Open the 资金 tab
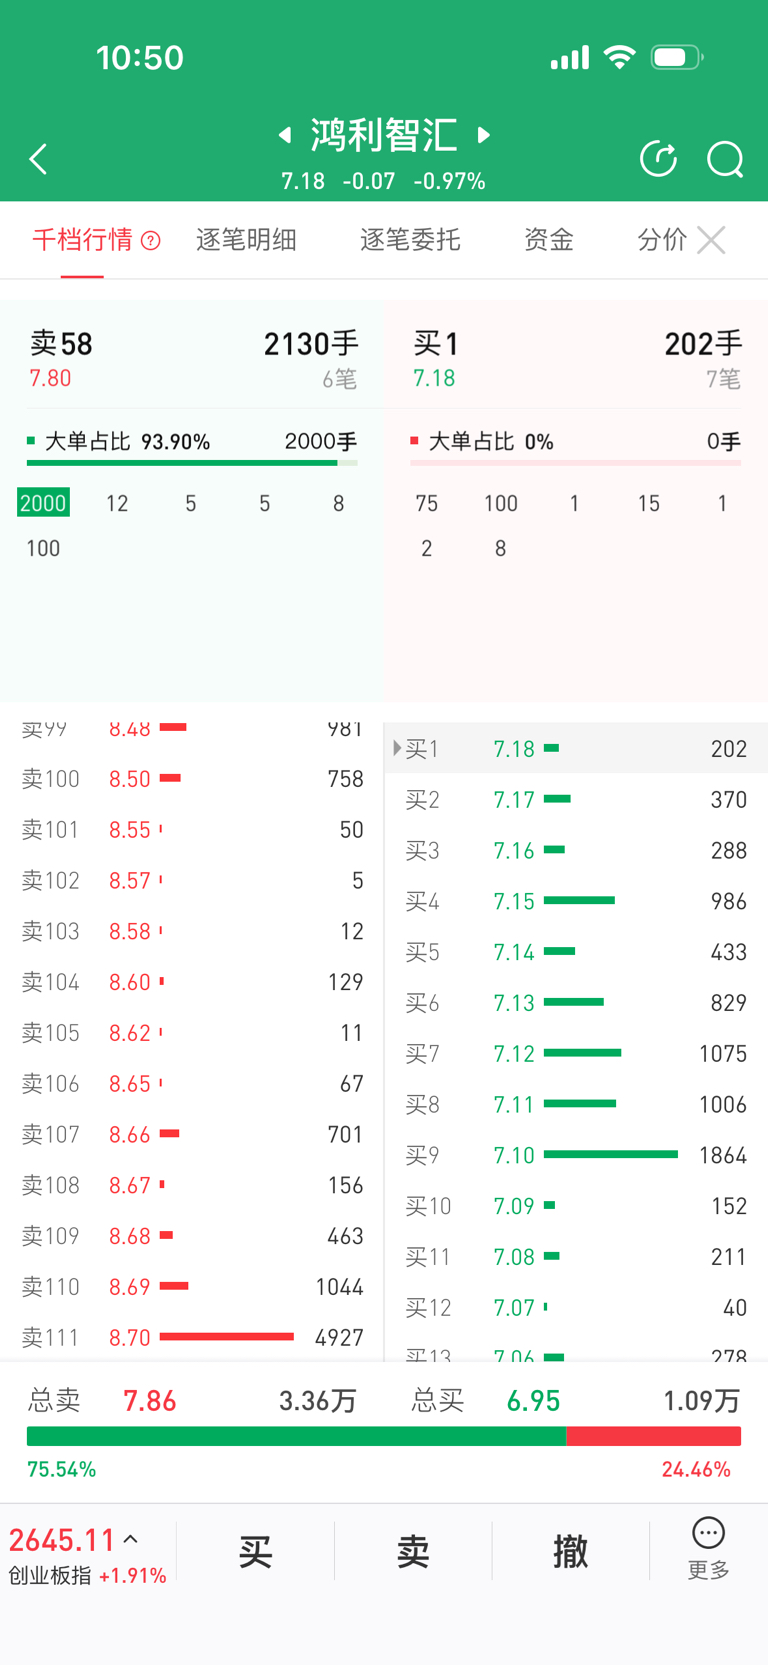Image resolution: width=769 pixels, height=1665 pixels. [x=548, y=240]
